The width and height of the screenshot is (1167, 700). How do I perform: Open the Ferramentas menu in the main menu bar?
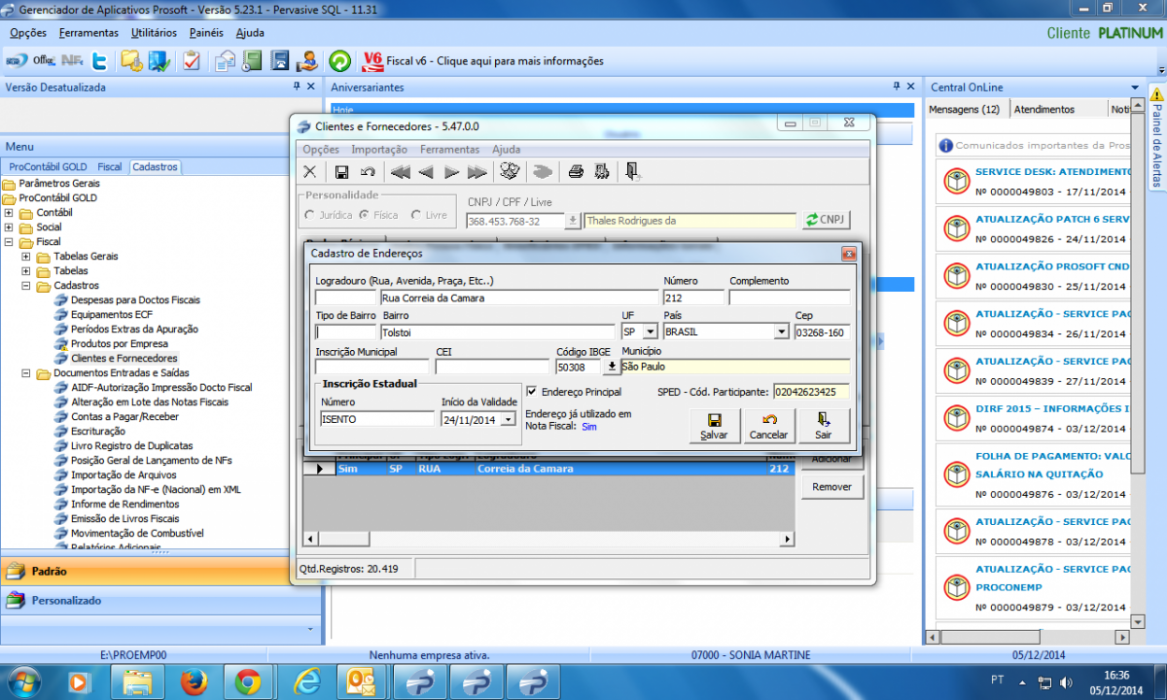[x=89, y=33]
